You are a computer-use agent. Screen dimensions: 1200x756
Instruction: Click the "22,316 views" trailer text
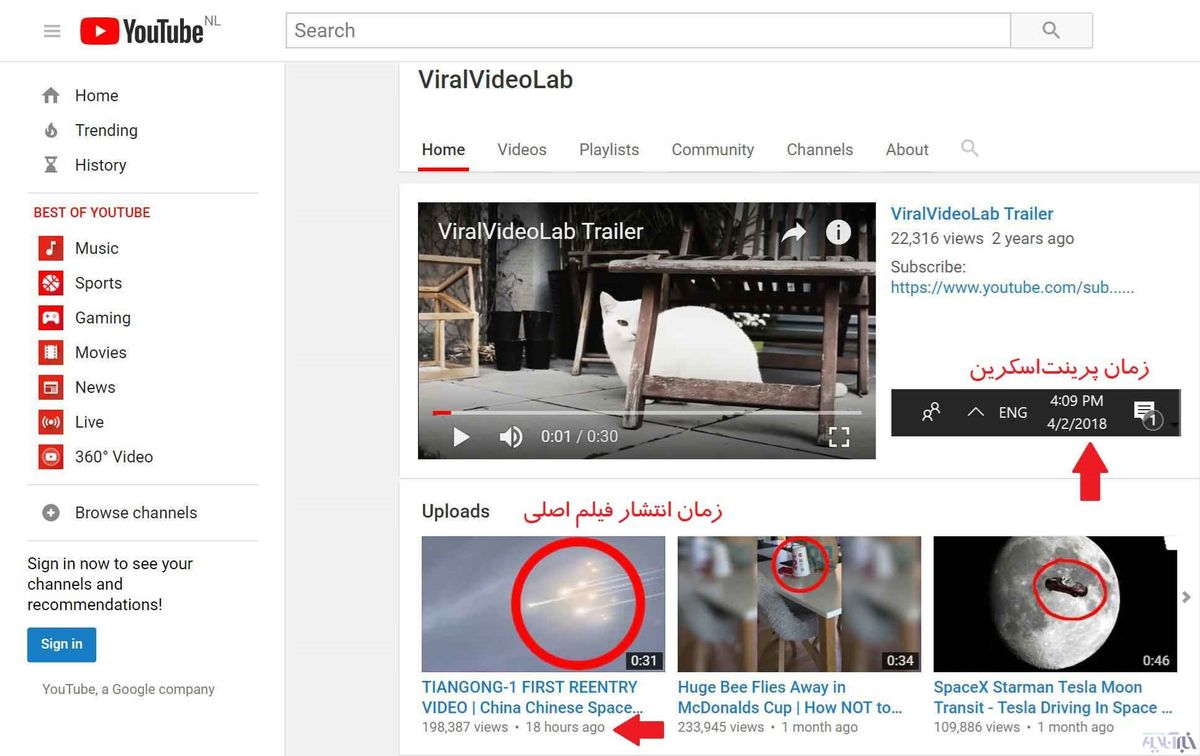pos(937,239)
